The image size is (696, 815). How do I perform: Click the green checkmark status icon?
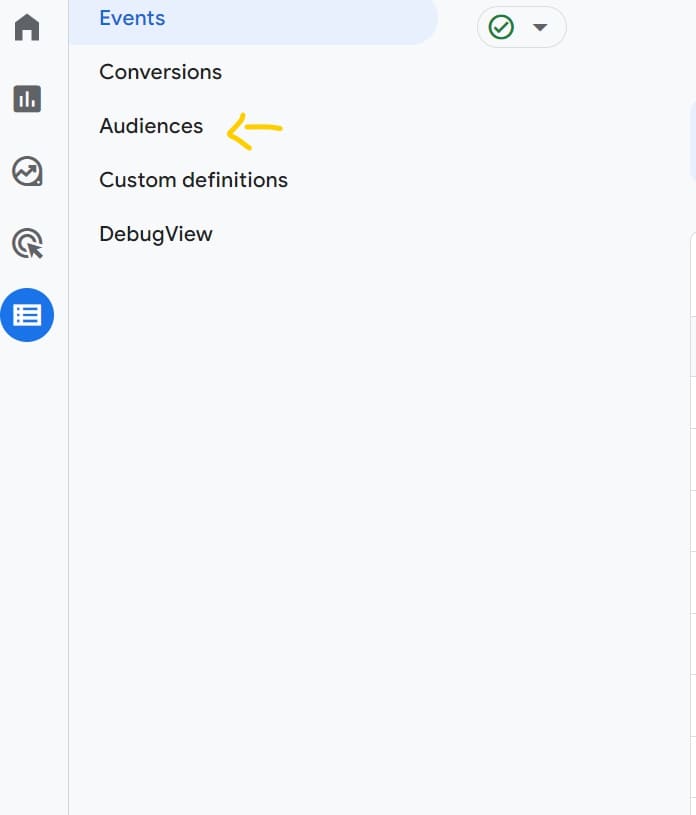(x=501, y=27)
